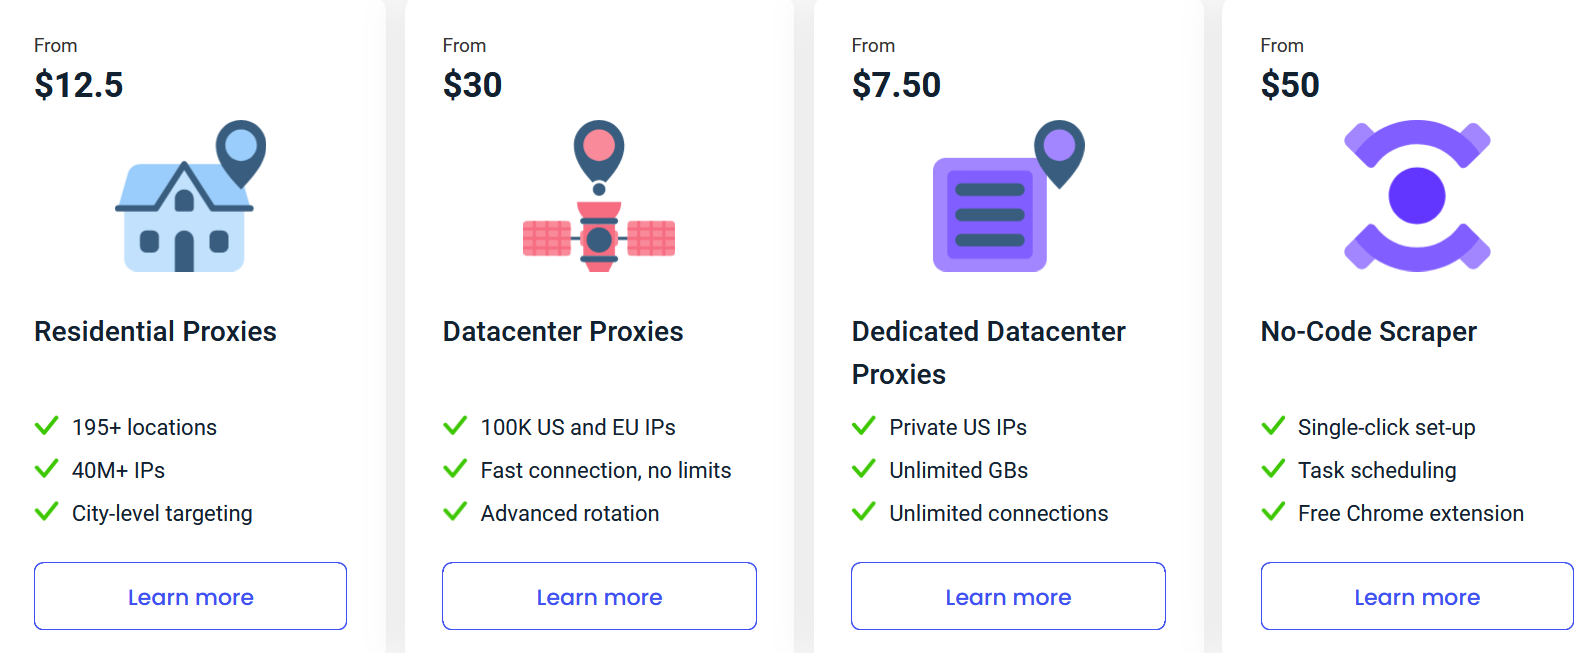The image size is (1592, 653).
Task: Click the Dedicated Datacenter Proxies heading
Action: (988, 352)
